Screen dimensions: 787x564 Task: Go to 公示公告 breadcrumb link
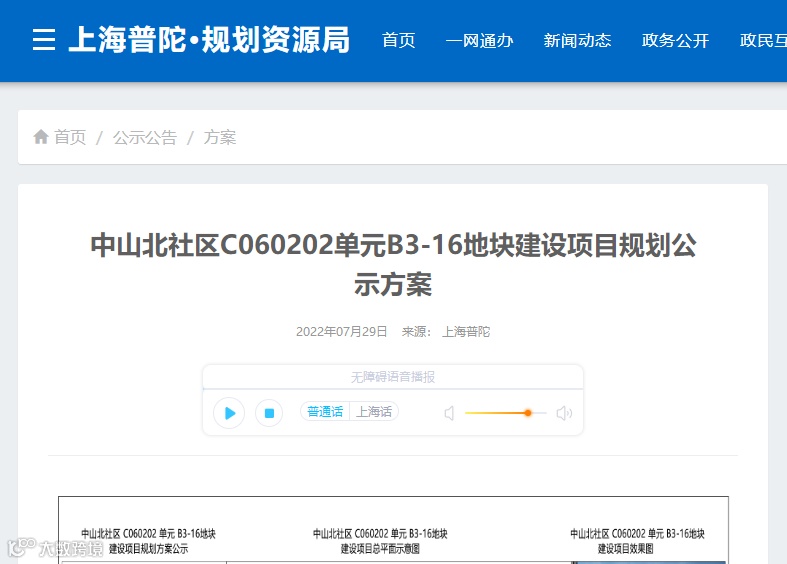[x=145, y=137]
